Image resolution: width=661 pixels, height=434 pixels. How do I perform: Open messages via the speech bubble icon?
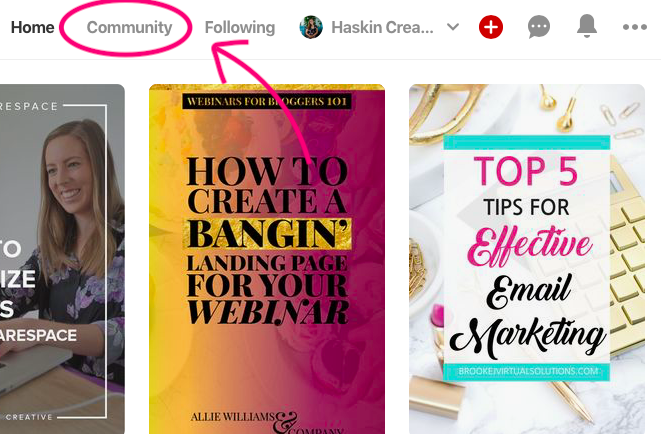pos(539,27)
